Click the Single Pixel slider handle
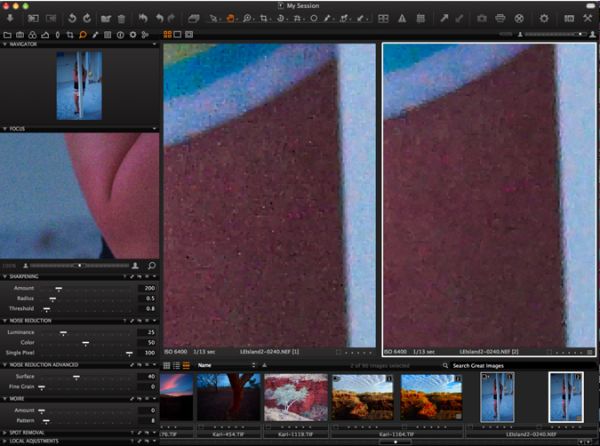 click(129, 354)
